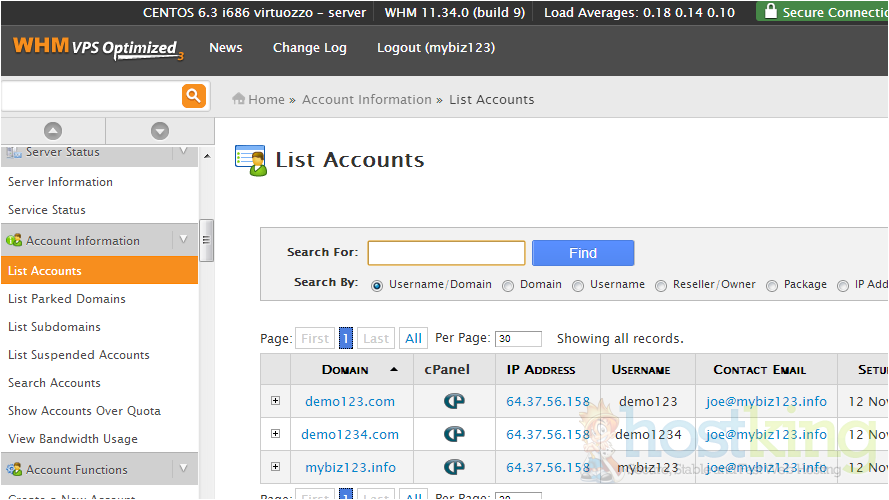Click the sidebar vertical scrollbar handle

(x=207, y=240)
